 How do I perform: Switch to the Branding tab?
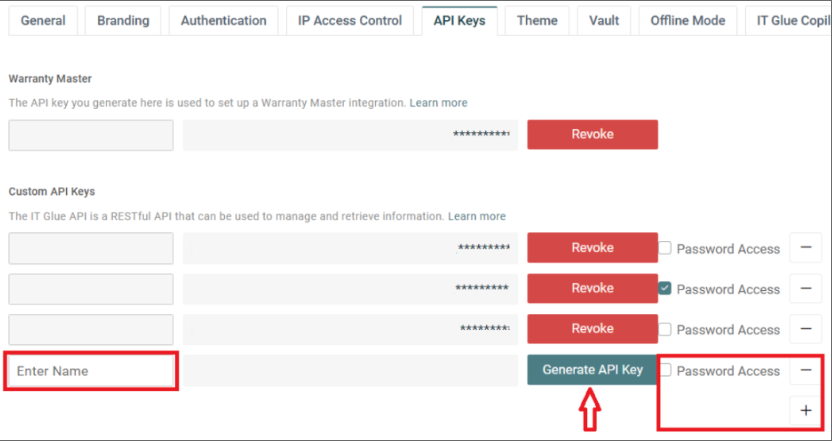pyautogui.click(x=123, y=21)
